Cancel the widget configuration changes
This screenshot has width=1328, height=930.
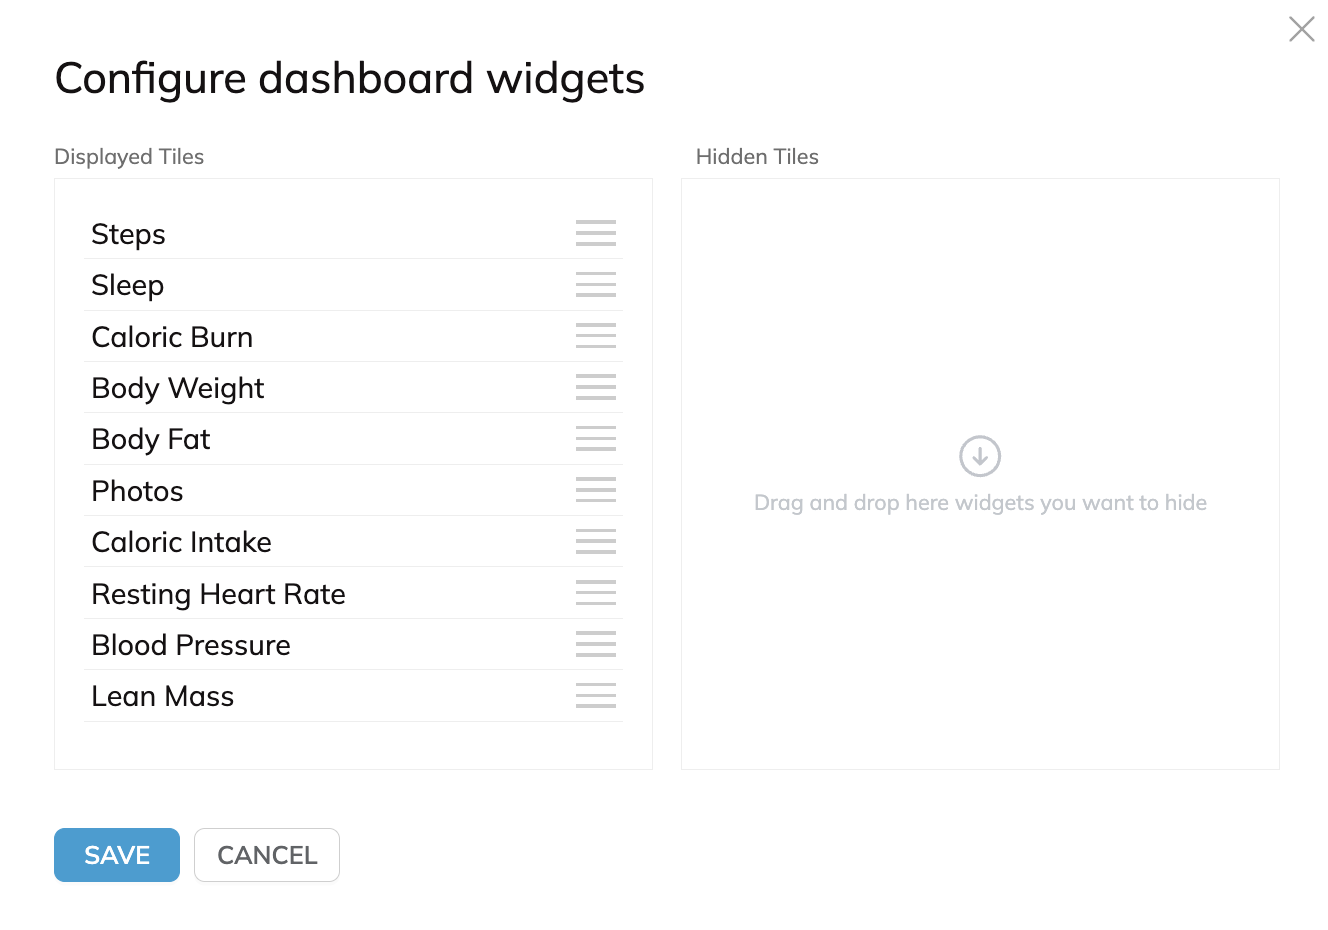[267, 855]
